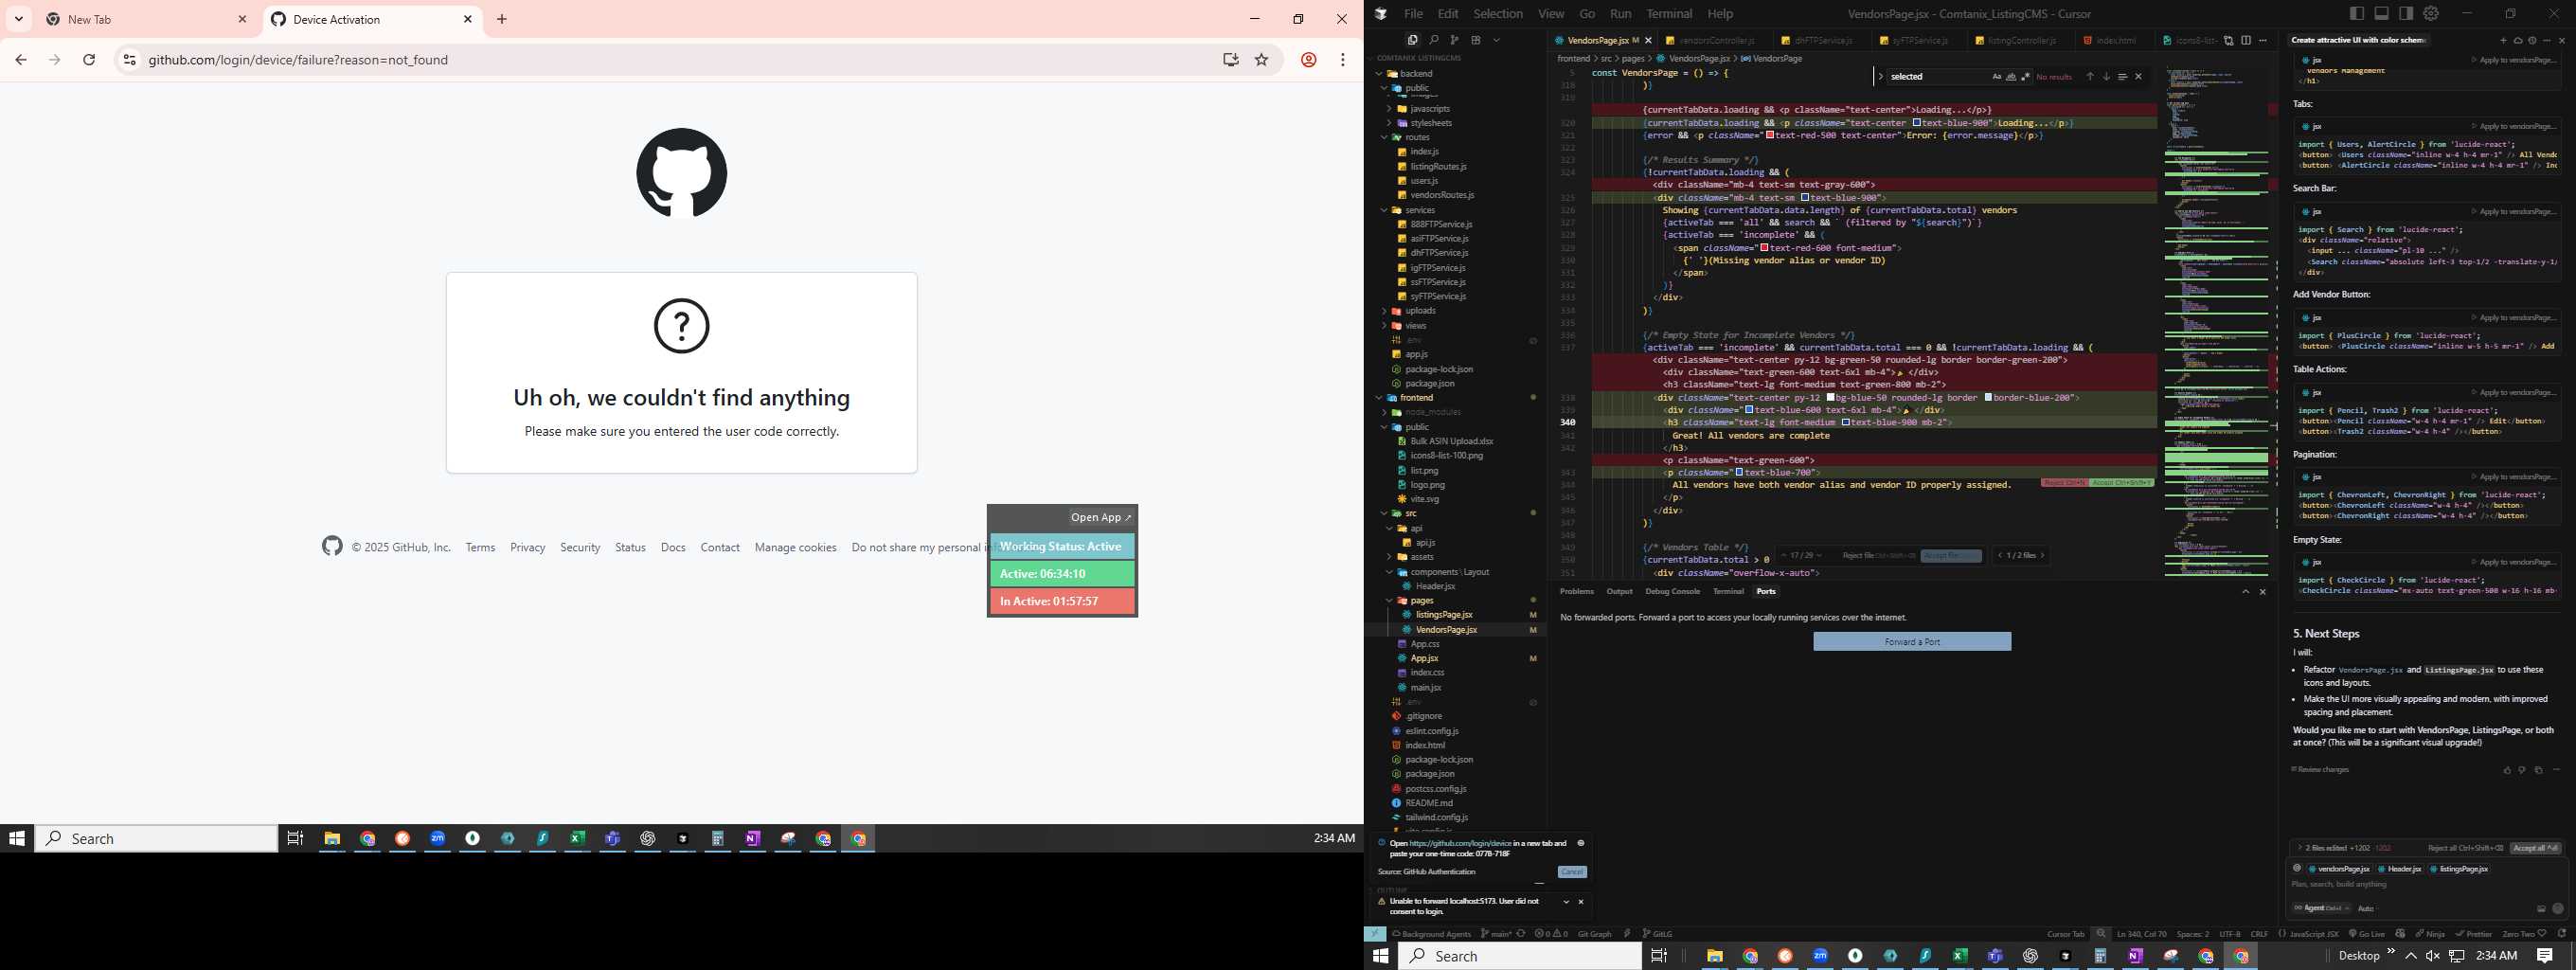Open the Terminal menu in Cursor
Viewport: 2576px width, 970px height.
(x=1669, y=13)
